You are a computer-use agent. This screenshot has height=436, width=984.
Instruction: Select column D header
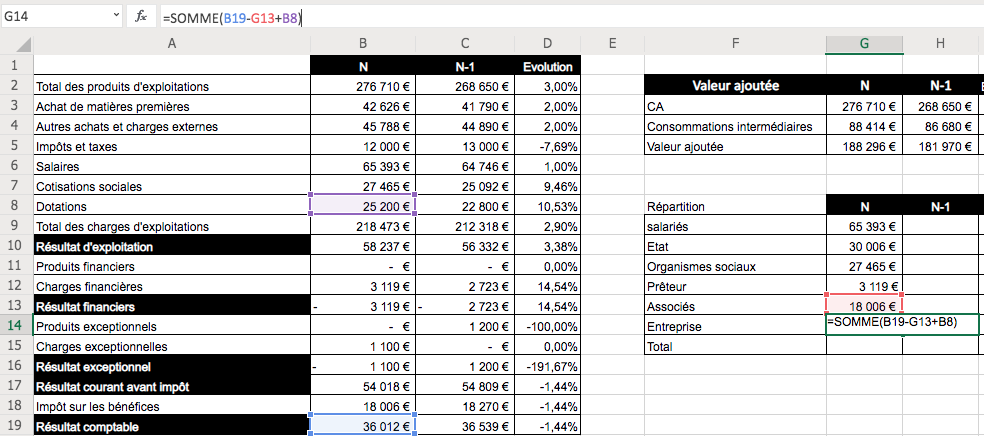[x=548, y=43]
